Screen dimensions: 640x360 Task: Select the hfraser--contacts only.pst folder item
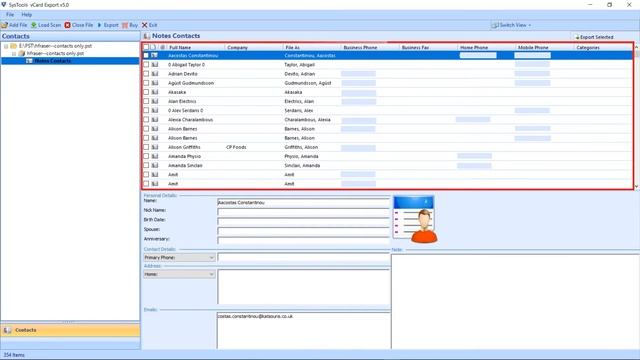tap(55, 53)
